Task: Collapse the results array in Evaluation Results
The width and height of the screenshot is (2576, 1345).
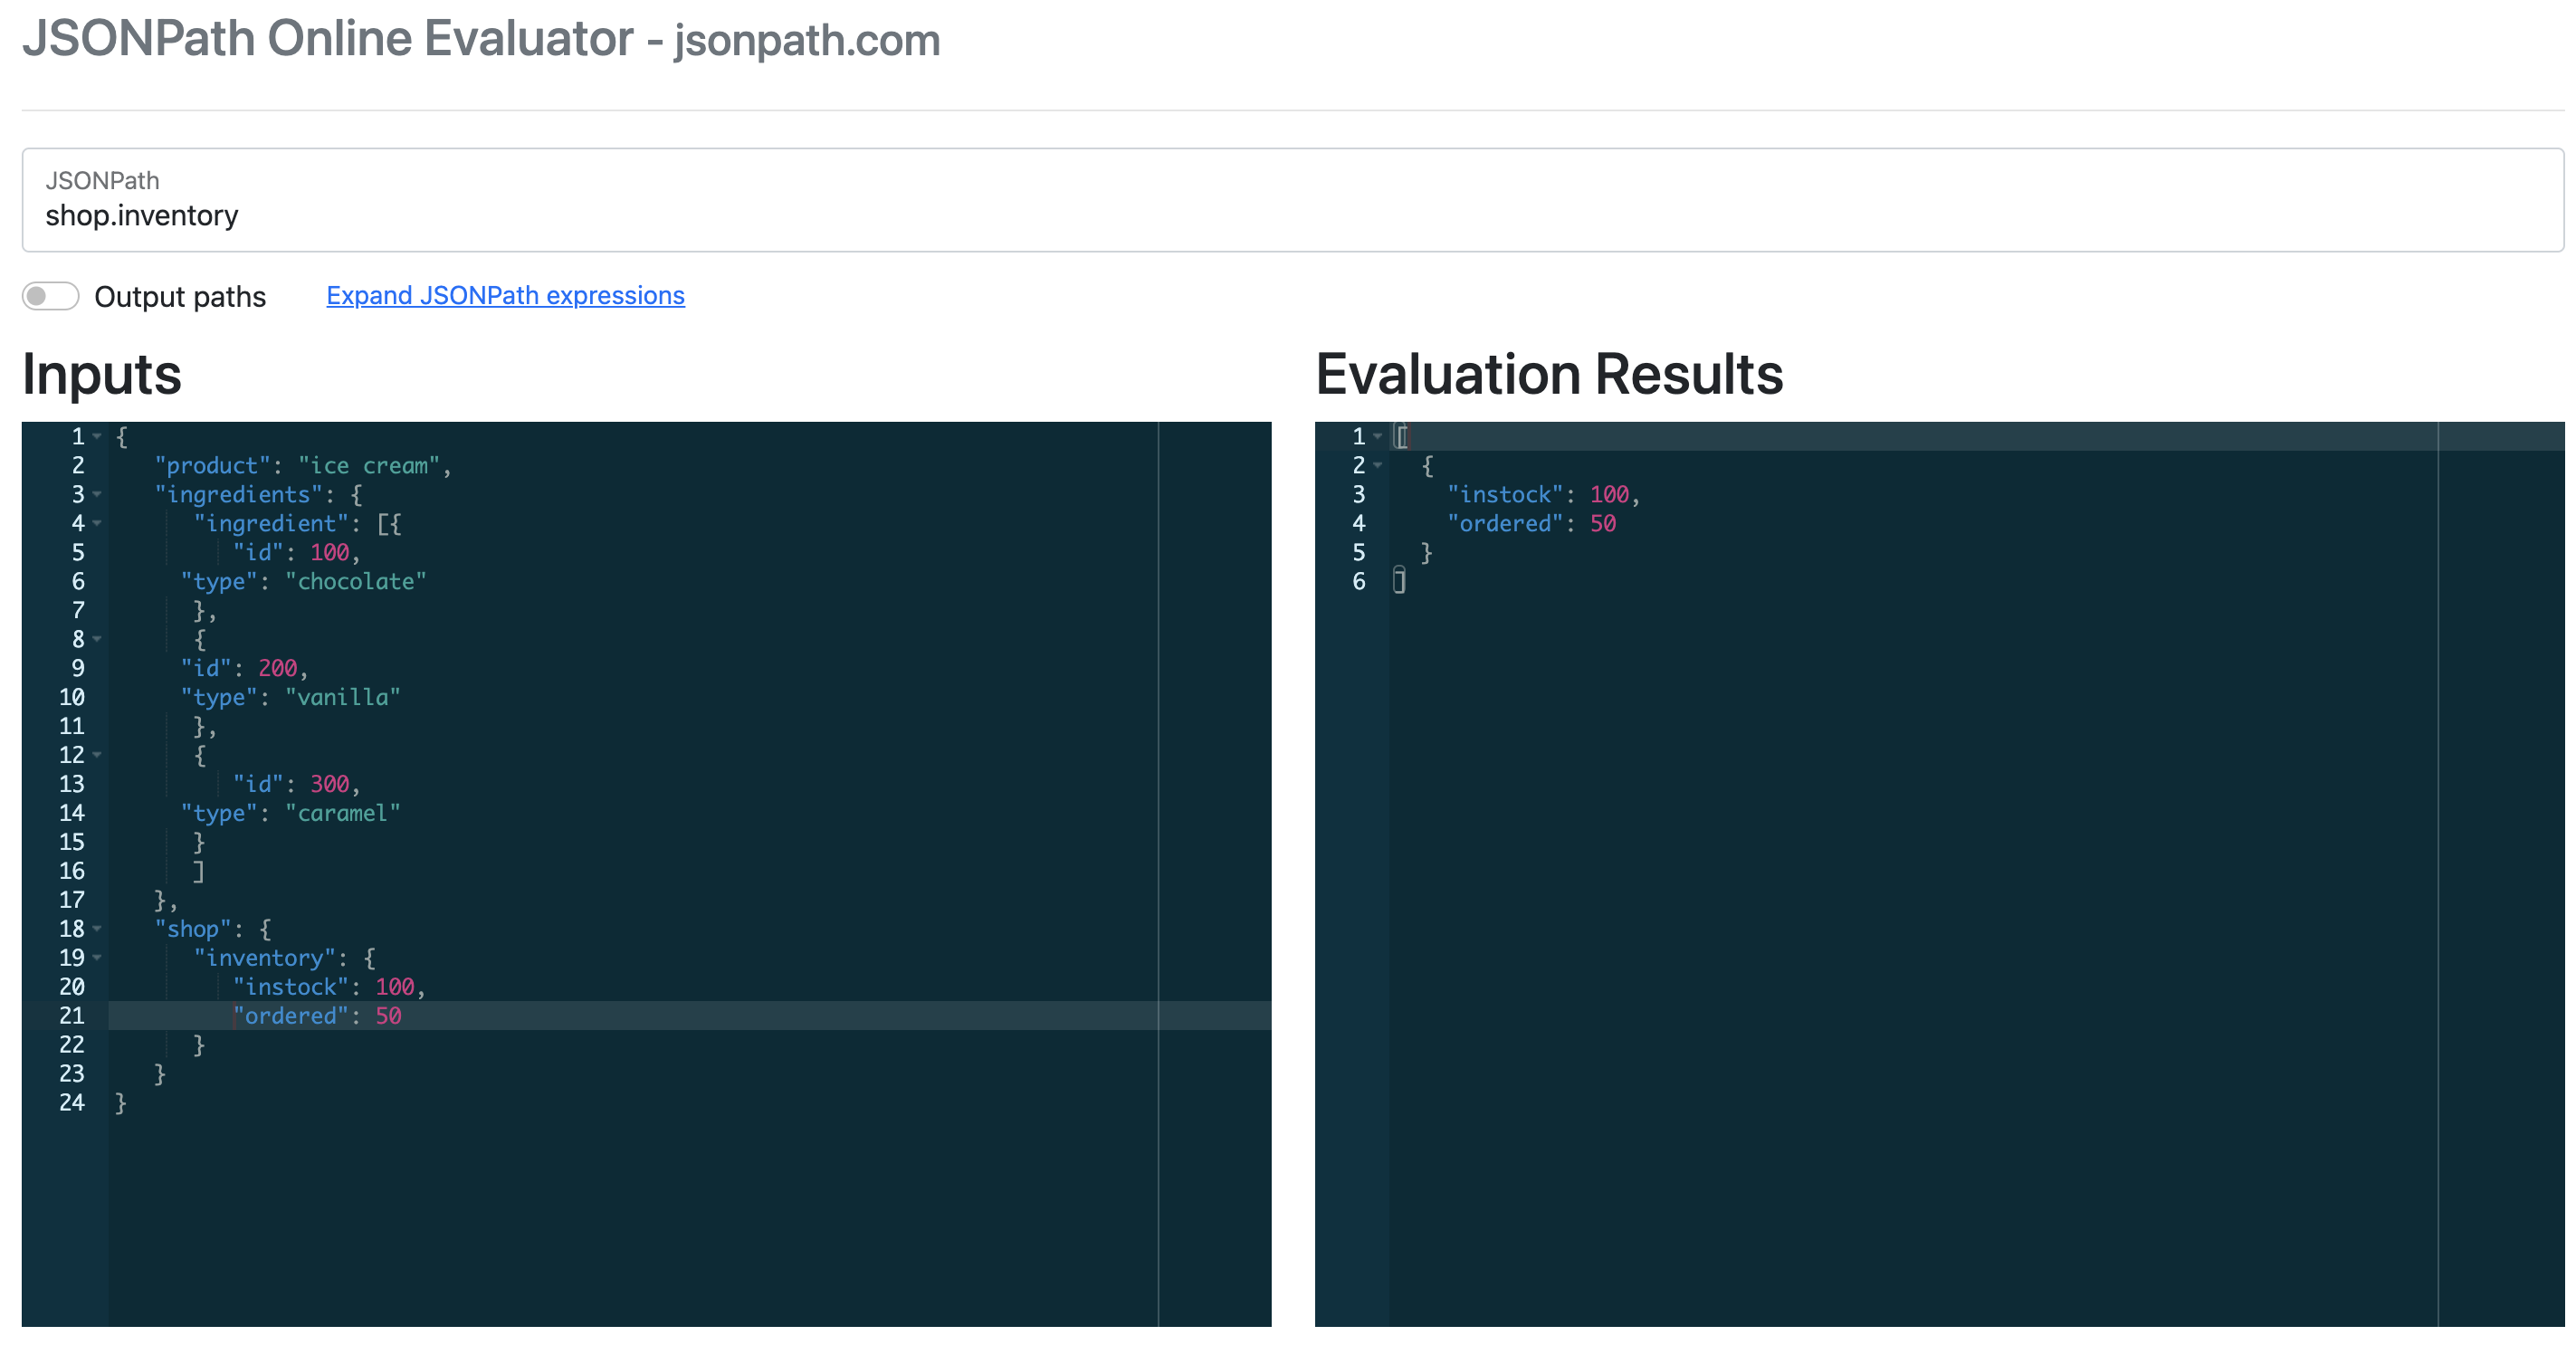Action: [x=1379, y=437]
